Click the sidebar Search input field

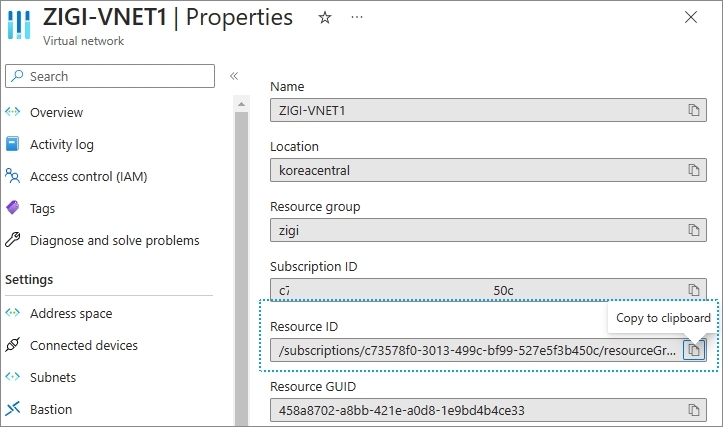pyautogui.click(x=110, y=76)
